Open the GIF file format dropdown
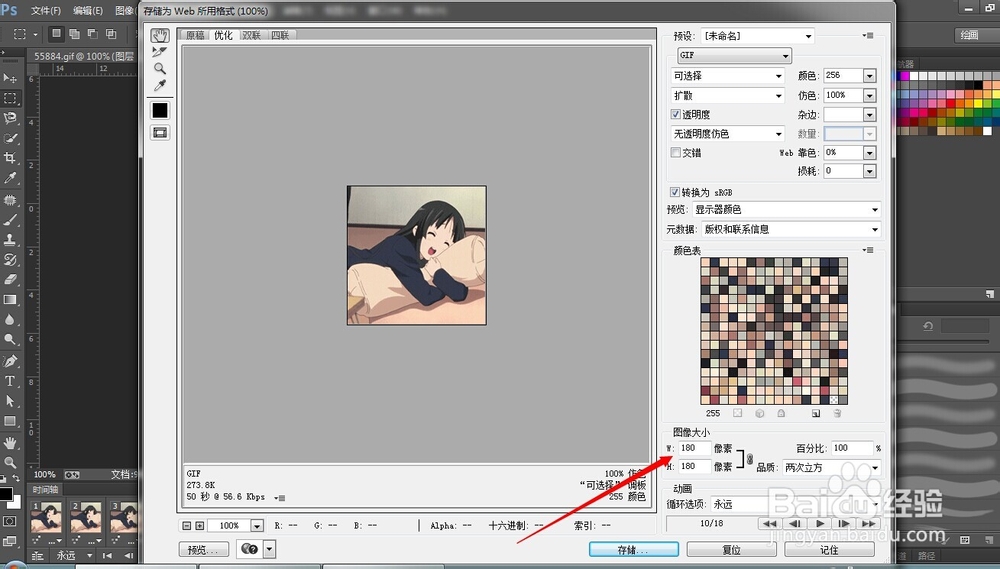The image size is (1000, 569). [x=734, y=55]
